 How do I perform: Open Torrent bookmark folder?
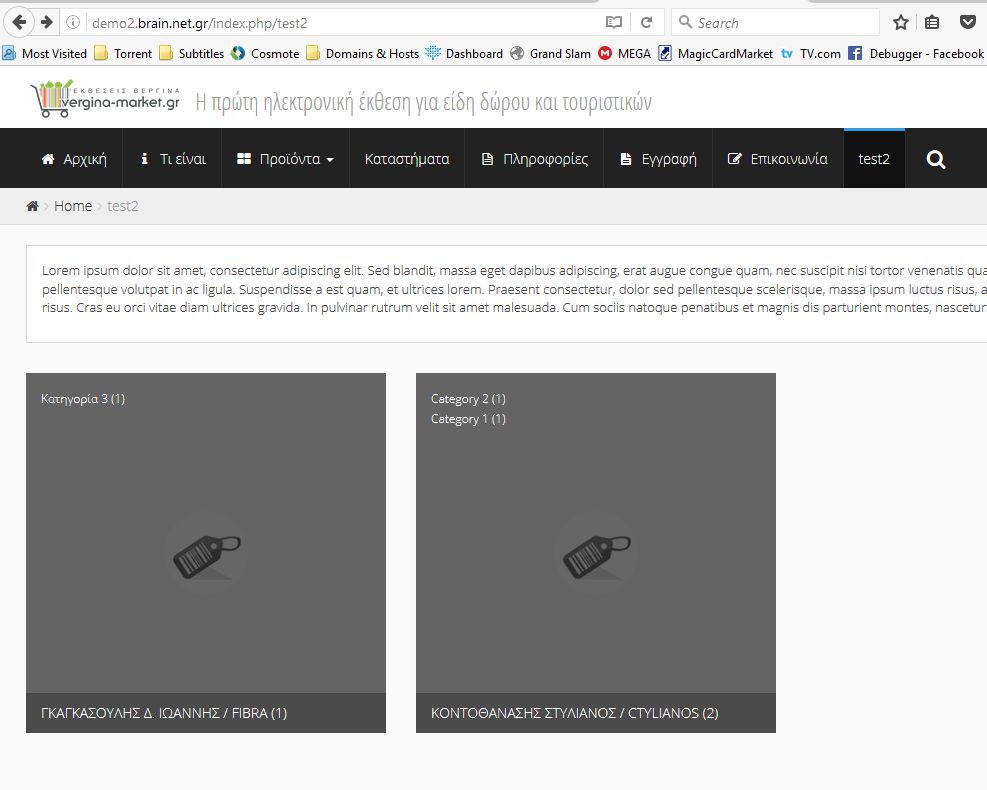tap(123, 54)
